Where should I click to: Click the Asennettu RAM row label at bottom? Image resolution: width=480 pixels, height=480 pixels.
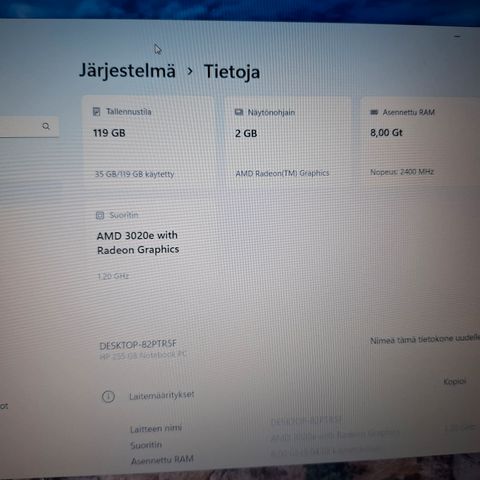[x=162, y=460]
